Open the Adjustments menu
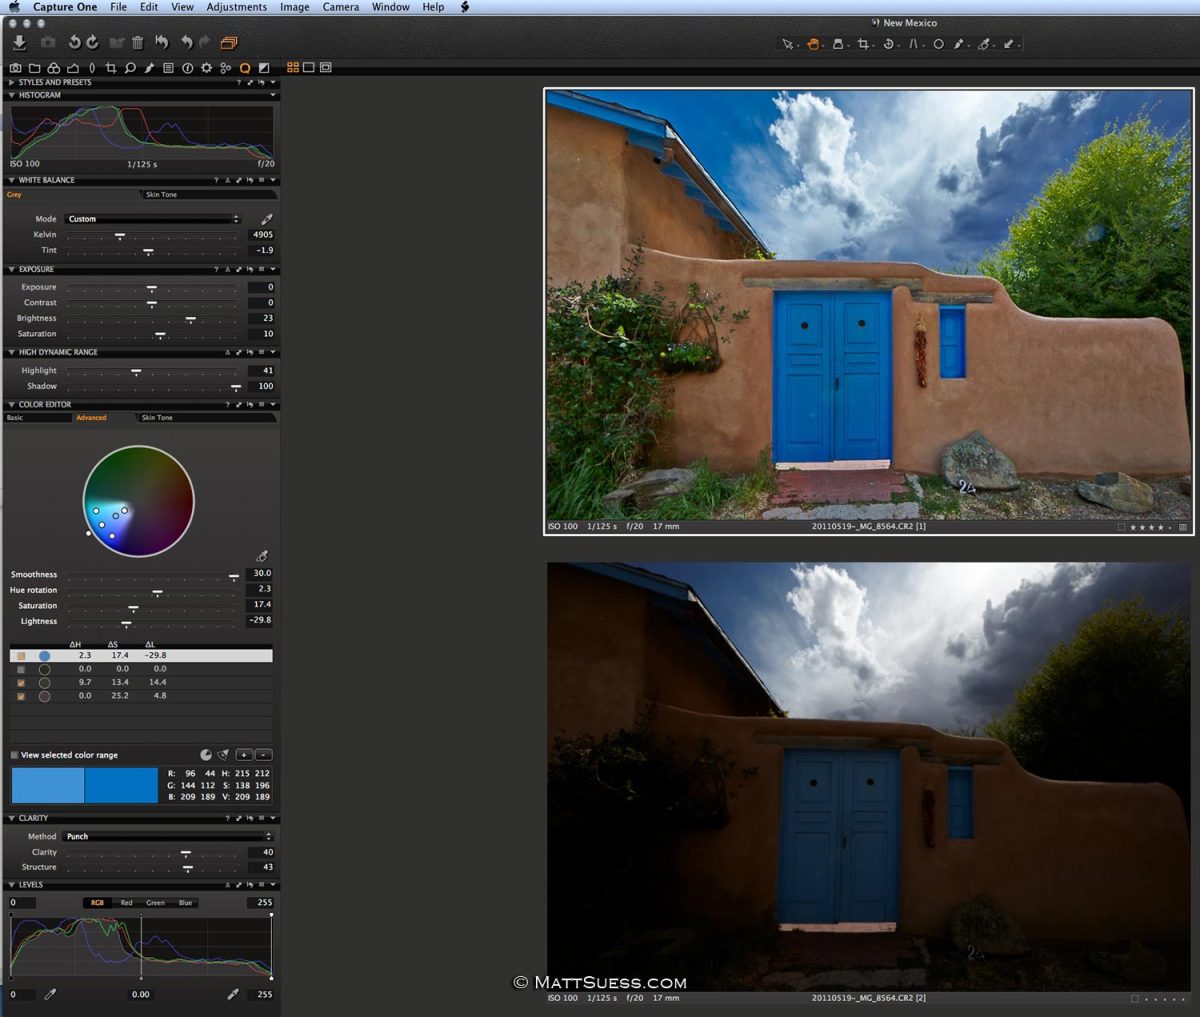This screenshot has width=1200, height=1017. tap(237, 7)
